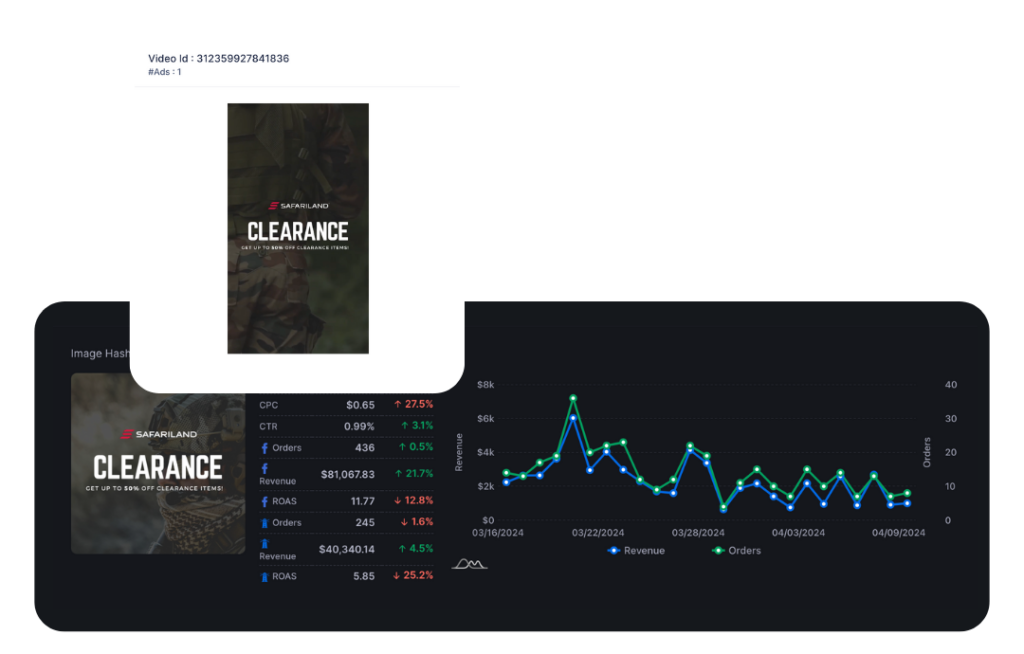
Task: Click the Video Id 312359927841836 text
Action: [x=218, y=58]
